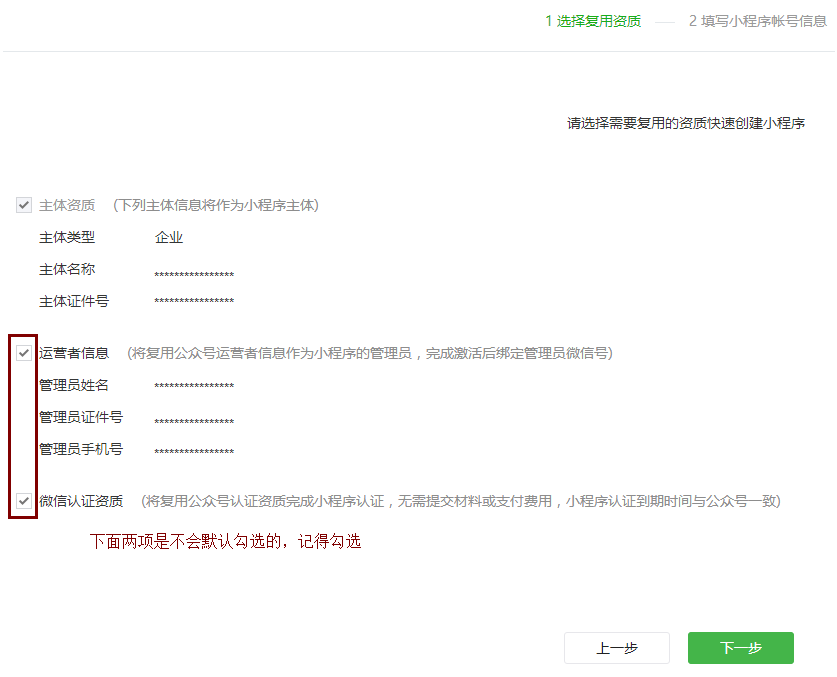This screenshot has width=837, height=677.
Task: Click the masked 管理员姓名 value
Action: pos(193,385)
